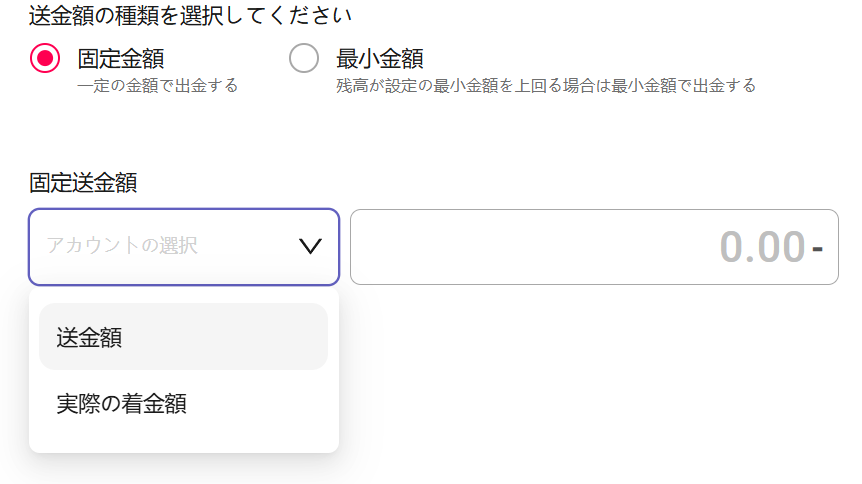Click the 一定の金額で出金する description text
This screenshot has height=484, width=862.
point(158,86)
